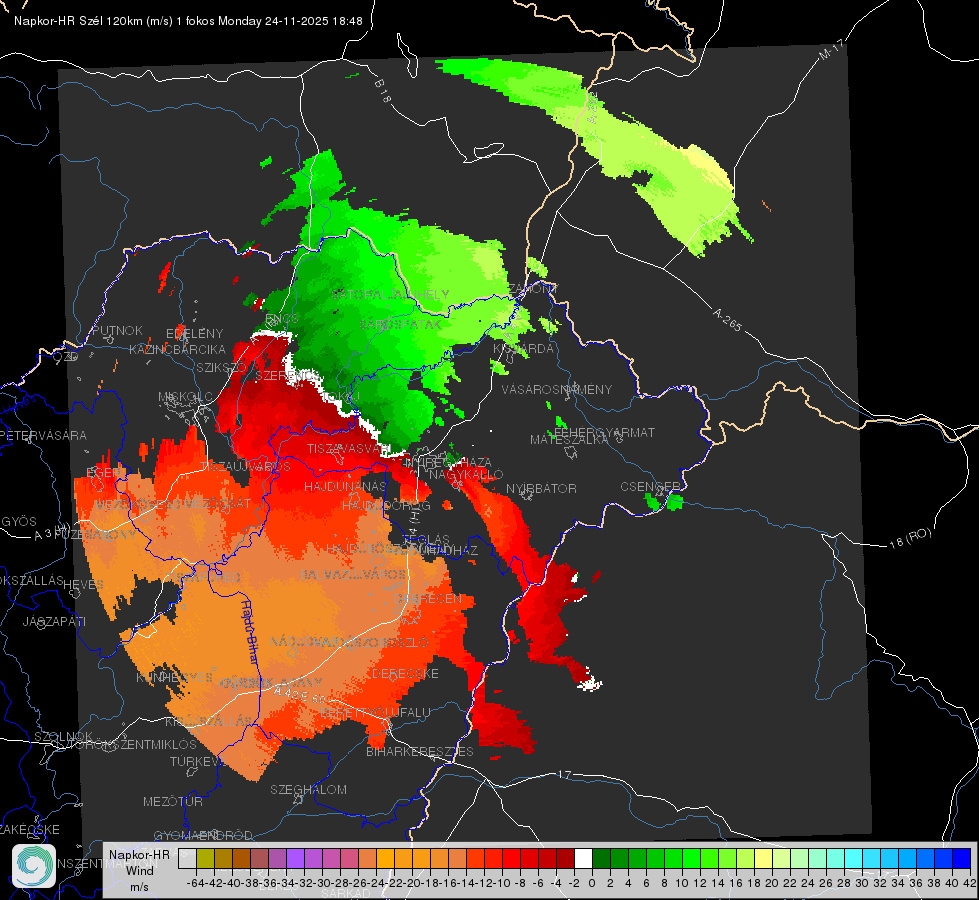Screen dimensions: 979x900
Task: Click the swirl logo icon at bottom-left
Action: pos(33,866)
